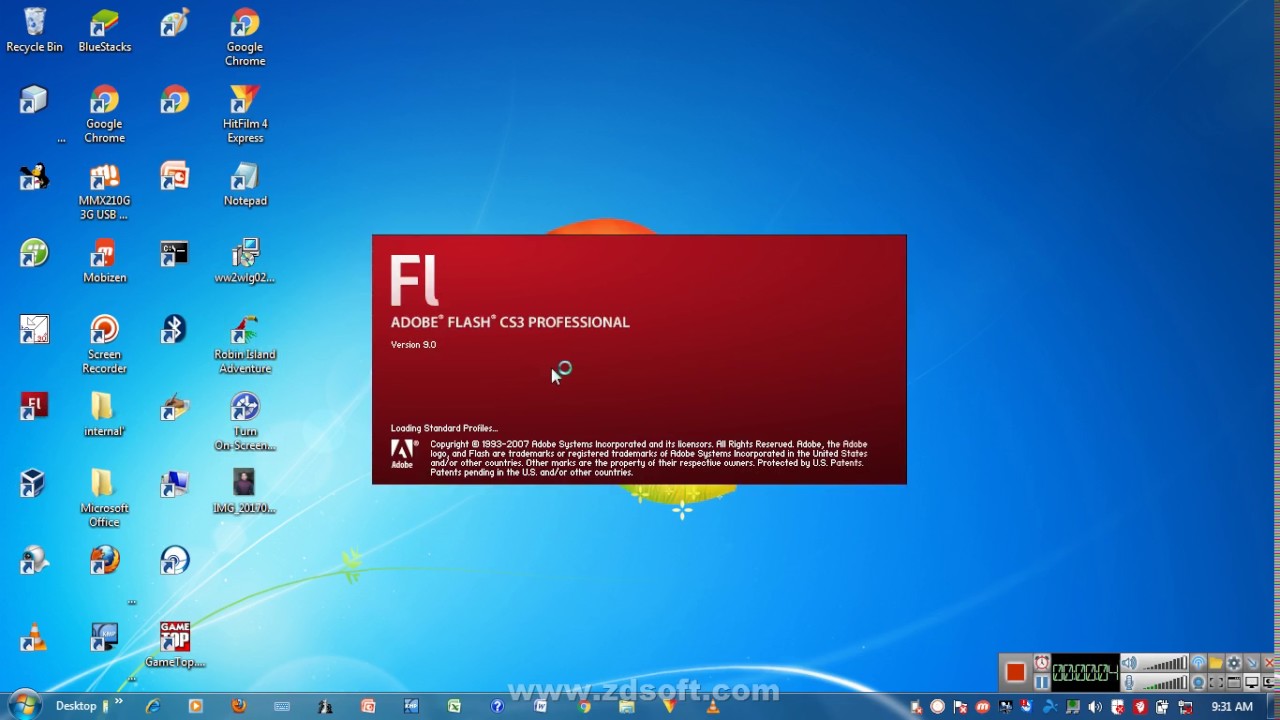Click 'Loading Standard Profiles...' status text
The width and height of the screenshot is (1280, 720).
pos(444,428)
